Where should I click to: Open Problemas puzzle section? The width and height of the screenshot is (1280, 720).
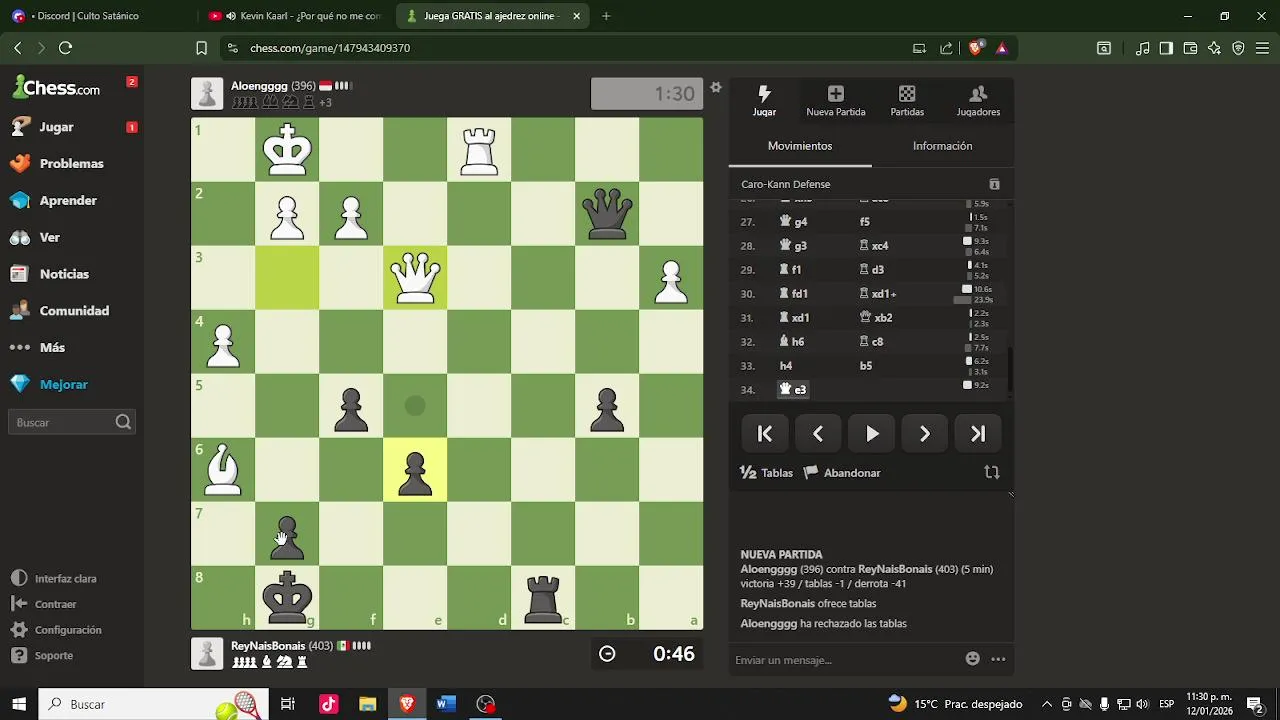[x=71, y=164]
